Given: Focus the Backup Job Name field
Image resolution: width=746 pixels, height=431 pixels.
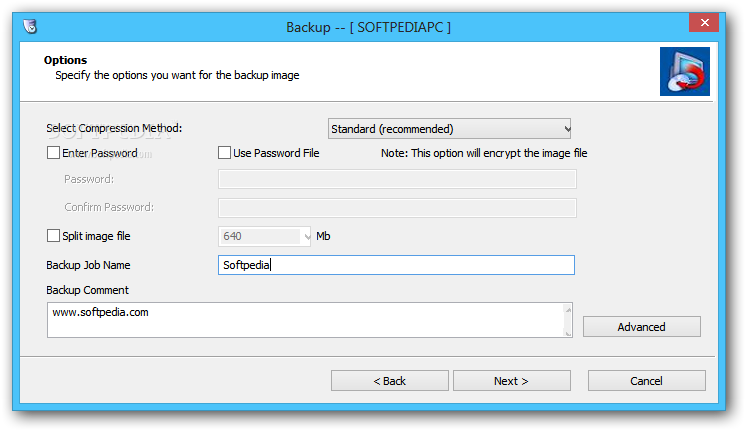Looking at the screenshot, I should click(x=396, y=265).
